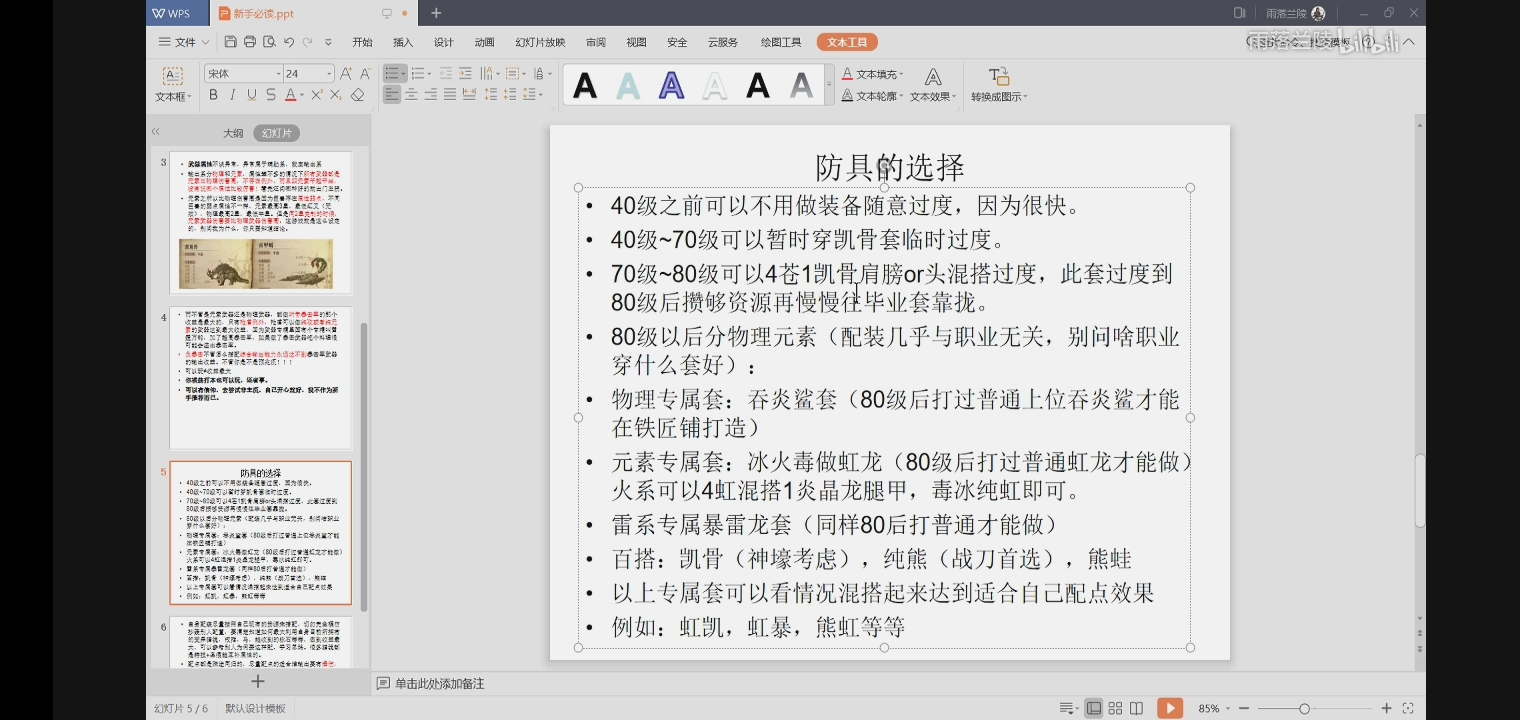Open Help question mark icon

click(1368, 42)
